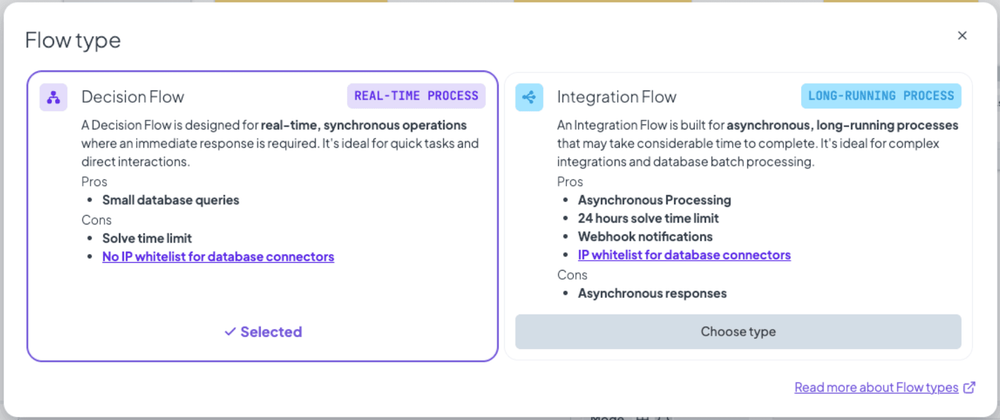Image resolution: width=1000 pixels, height=420 pixels.
Task: Close the Flow type dialog
Action: click(962, 36)
